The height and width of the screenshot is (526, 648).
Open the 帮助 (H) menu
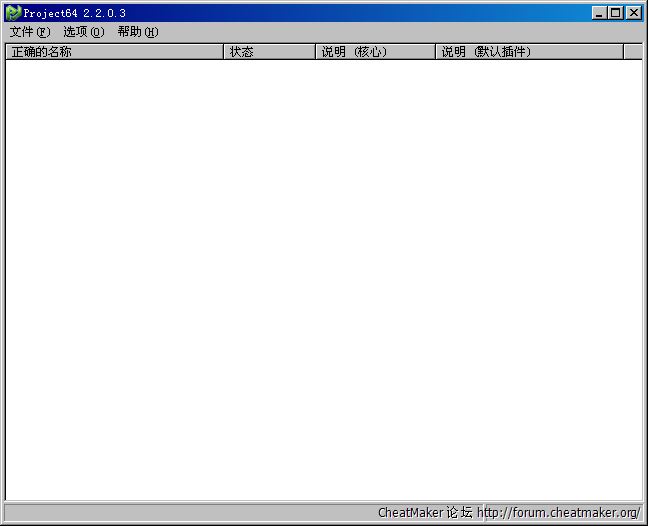click(x=137, y=32)
